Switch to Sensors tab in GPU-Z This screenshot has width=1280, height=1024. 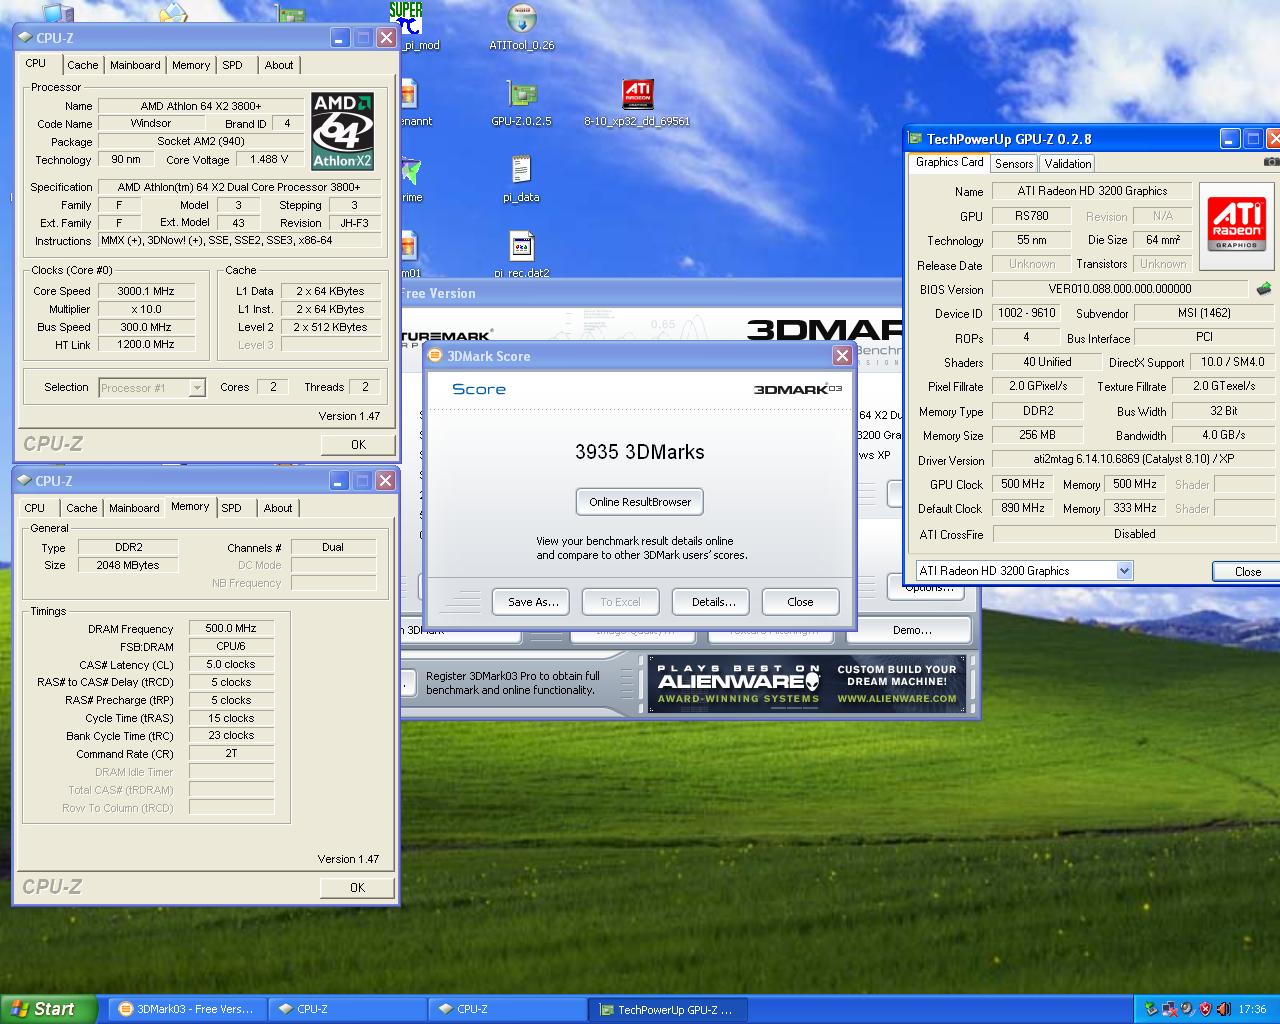click(x=1014, y=164)
